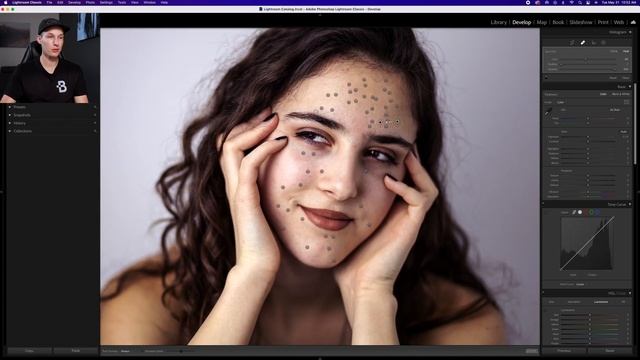Open the profile browser grid icon

pos(626,102)
